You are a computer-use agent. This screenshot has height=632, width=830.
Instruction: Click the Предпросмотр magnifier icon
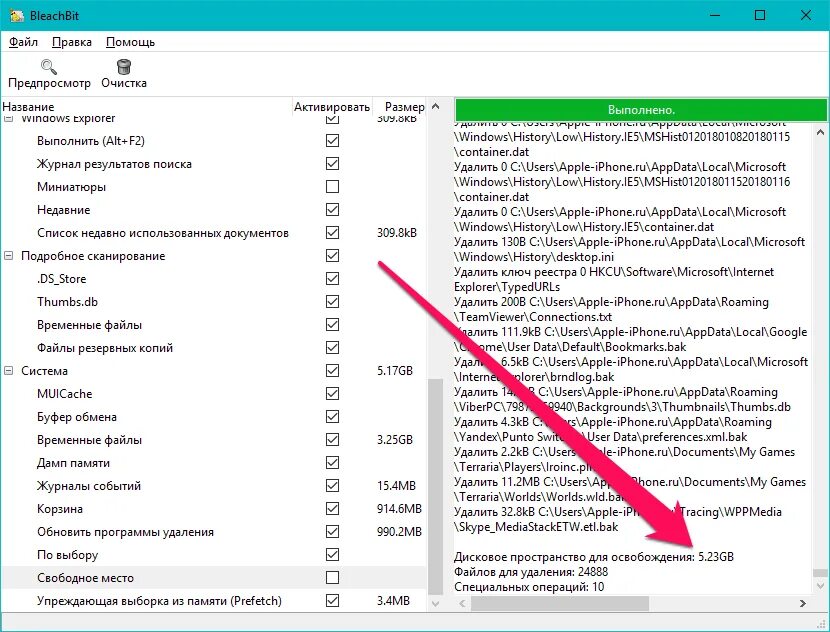(49, 67)
